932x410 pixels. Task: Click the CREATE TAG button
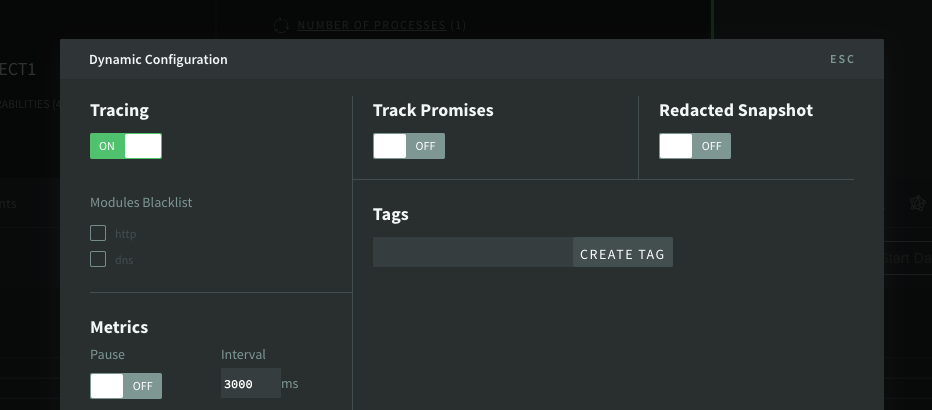point(622,253)
